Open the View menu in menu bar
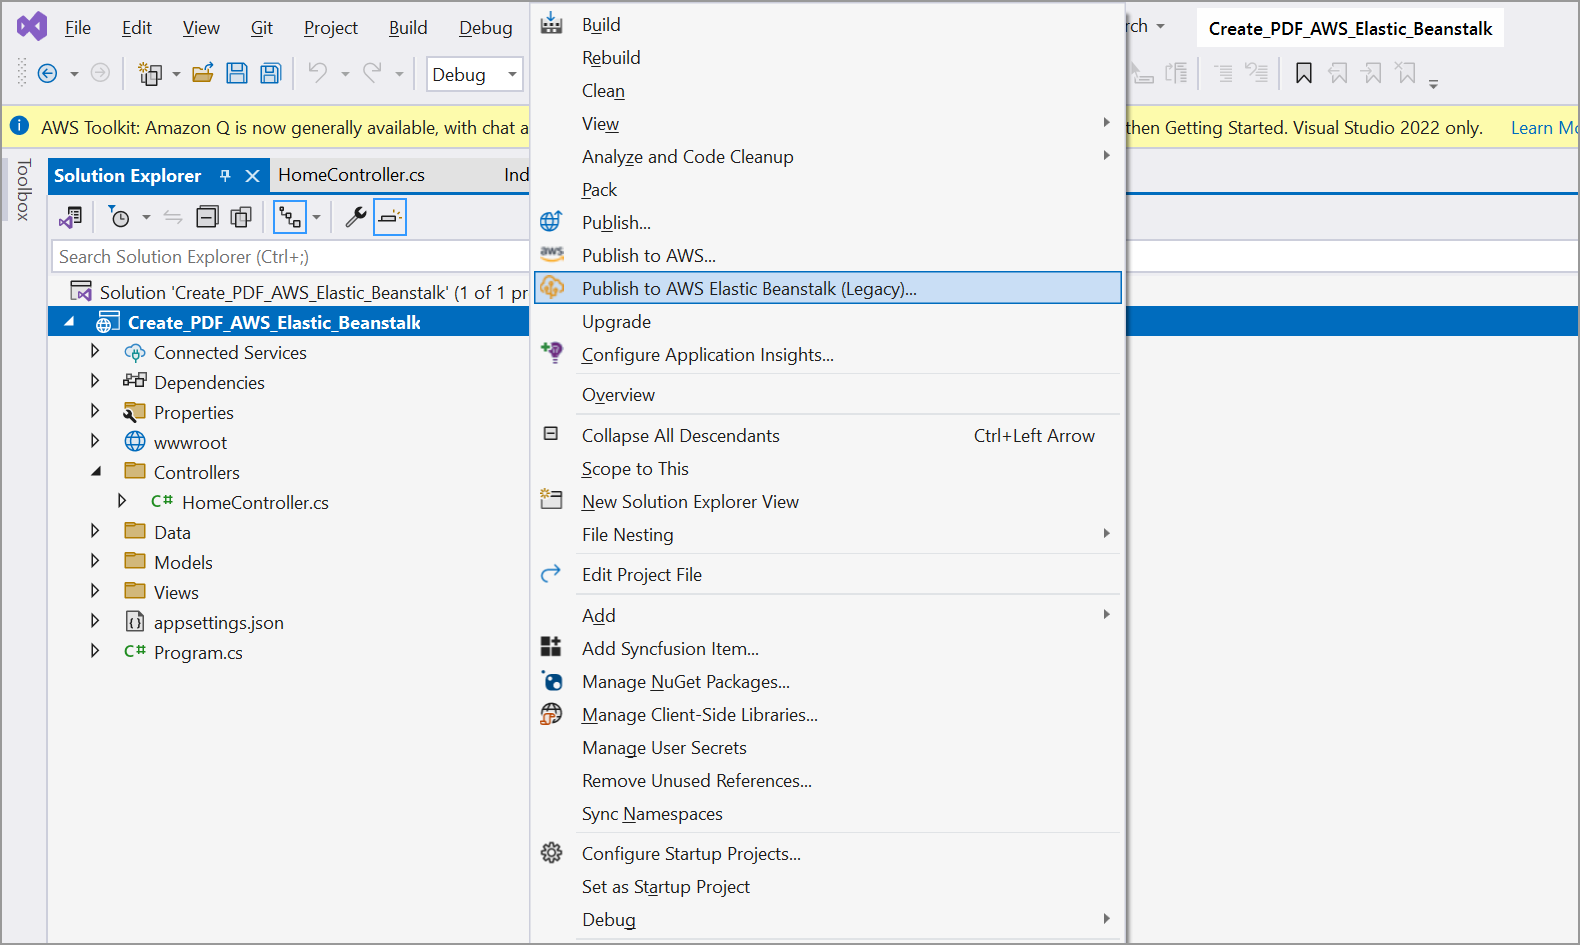The width and height of the screenshot is (1580, 945). pyautogui.click(x=201, y=28)
